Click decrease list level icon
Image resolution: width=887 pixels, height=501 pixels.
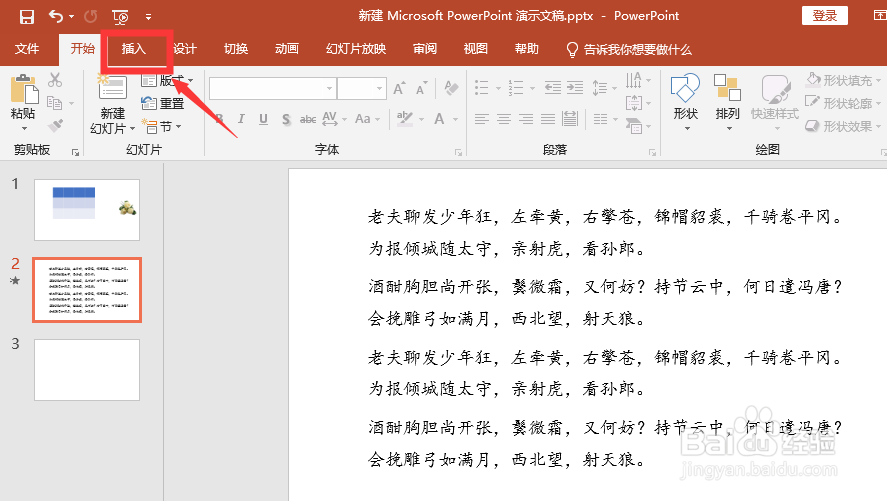pos(553,88)
